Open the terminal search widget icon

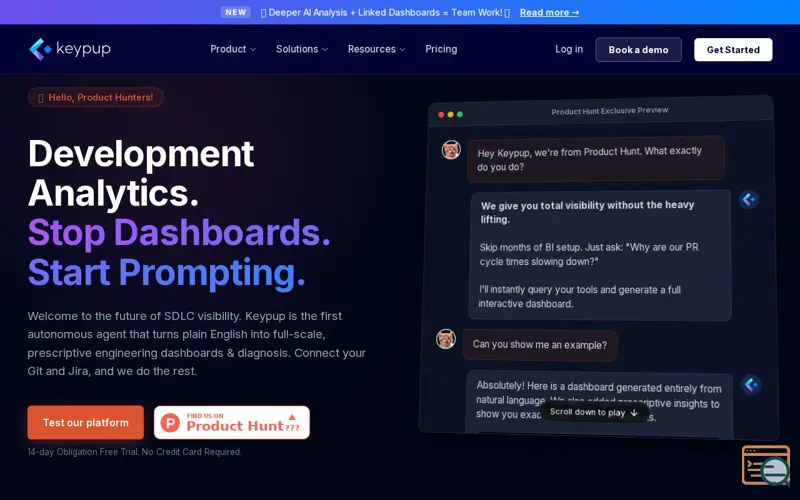(766, 465)
